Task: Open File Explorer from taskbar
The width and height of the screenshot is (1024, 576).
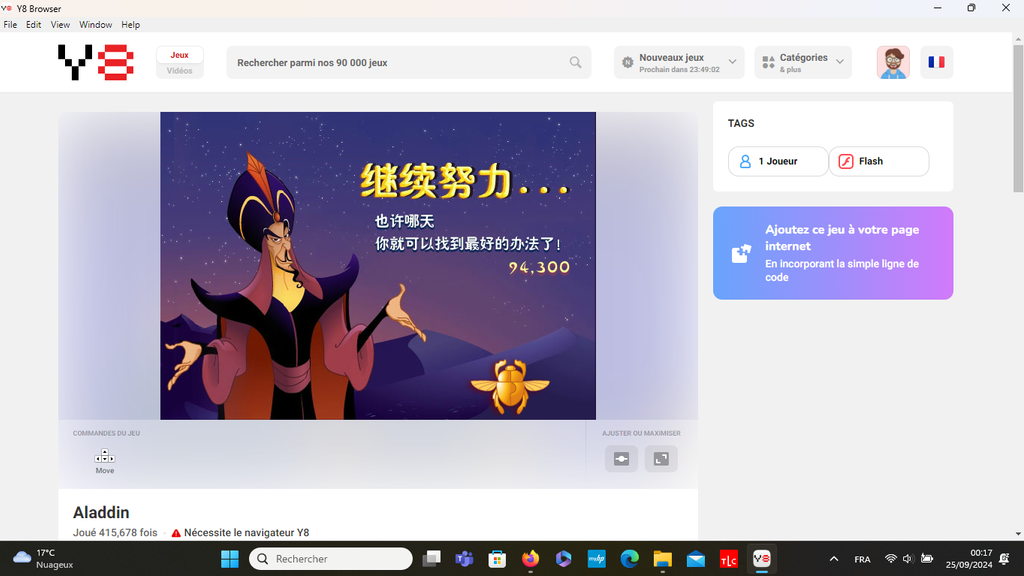Action: 662,559
